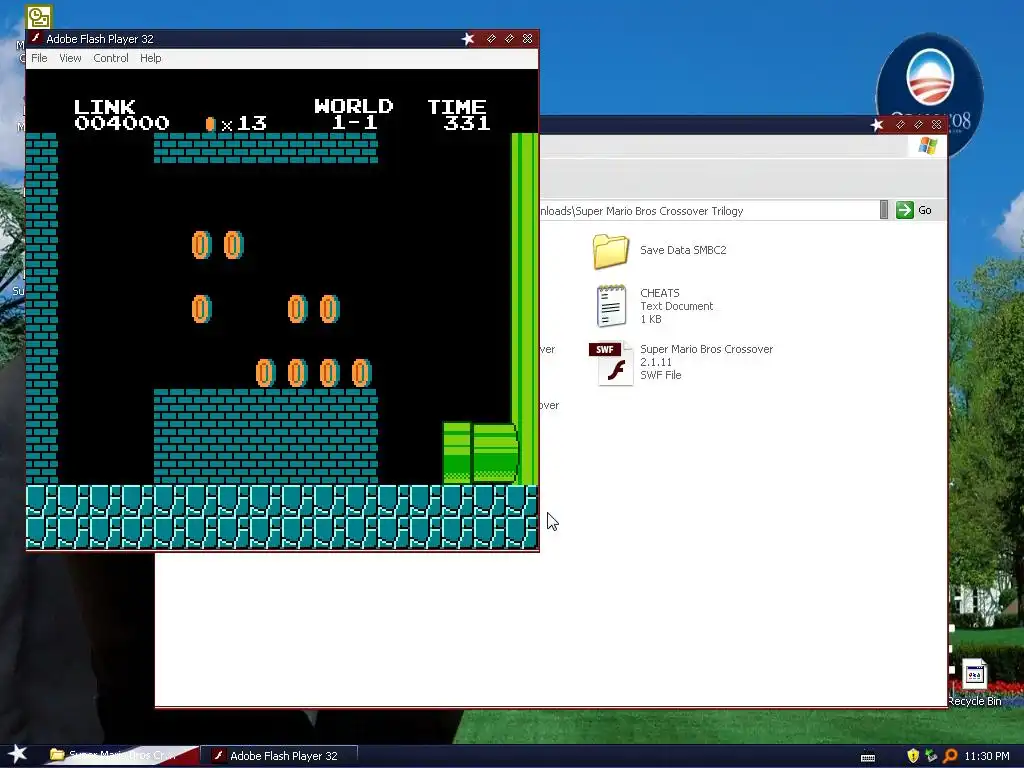The image size is (1024, 768).
Task: Switch to Adobe Flash Player 32 taskbar button
Action: tap(279, 756)
